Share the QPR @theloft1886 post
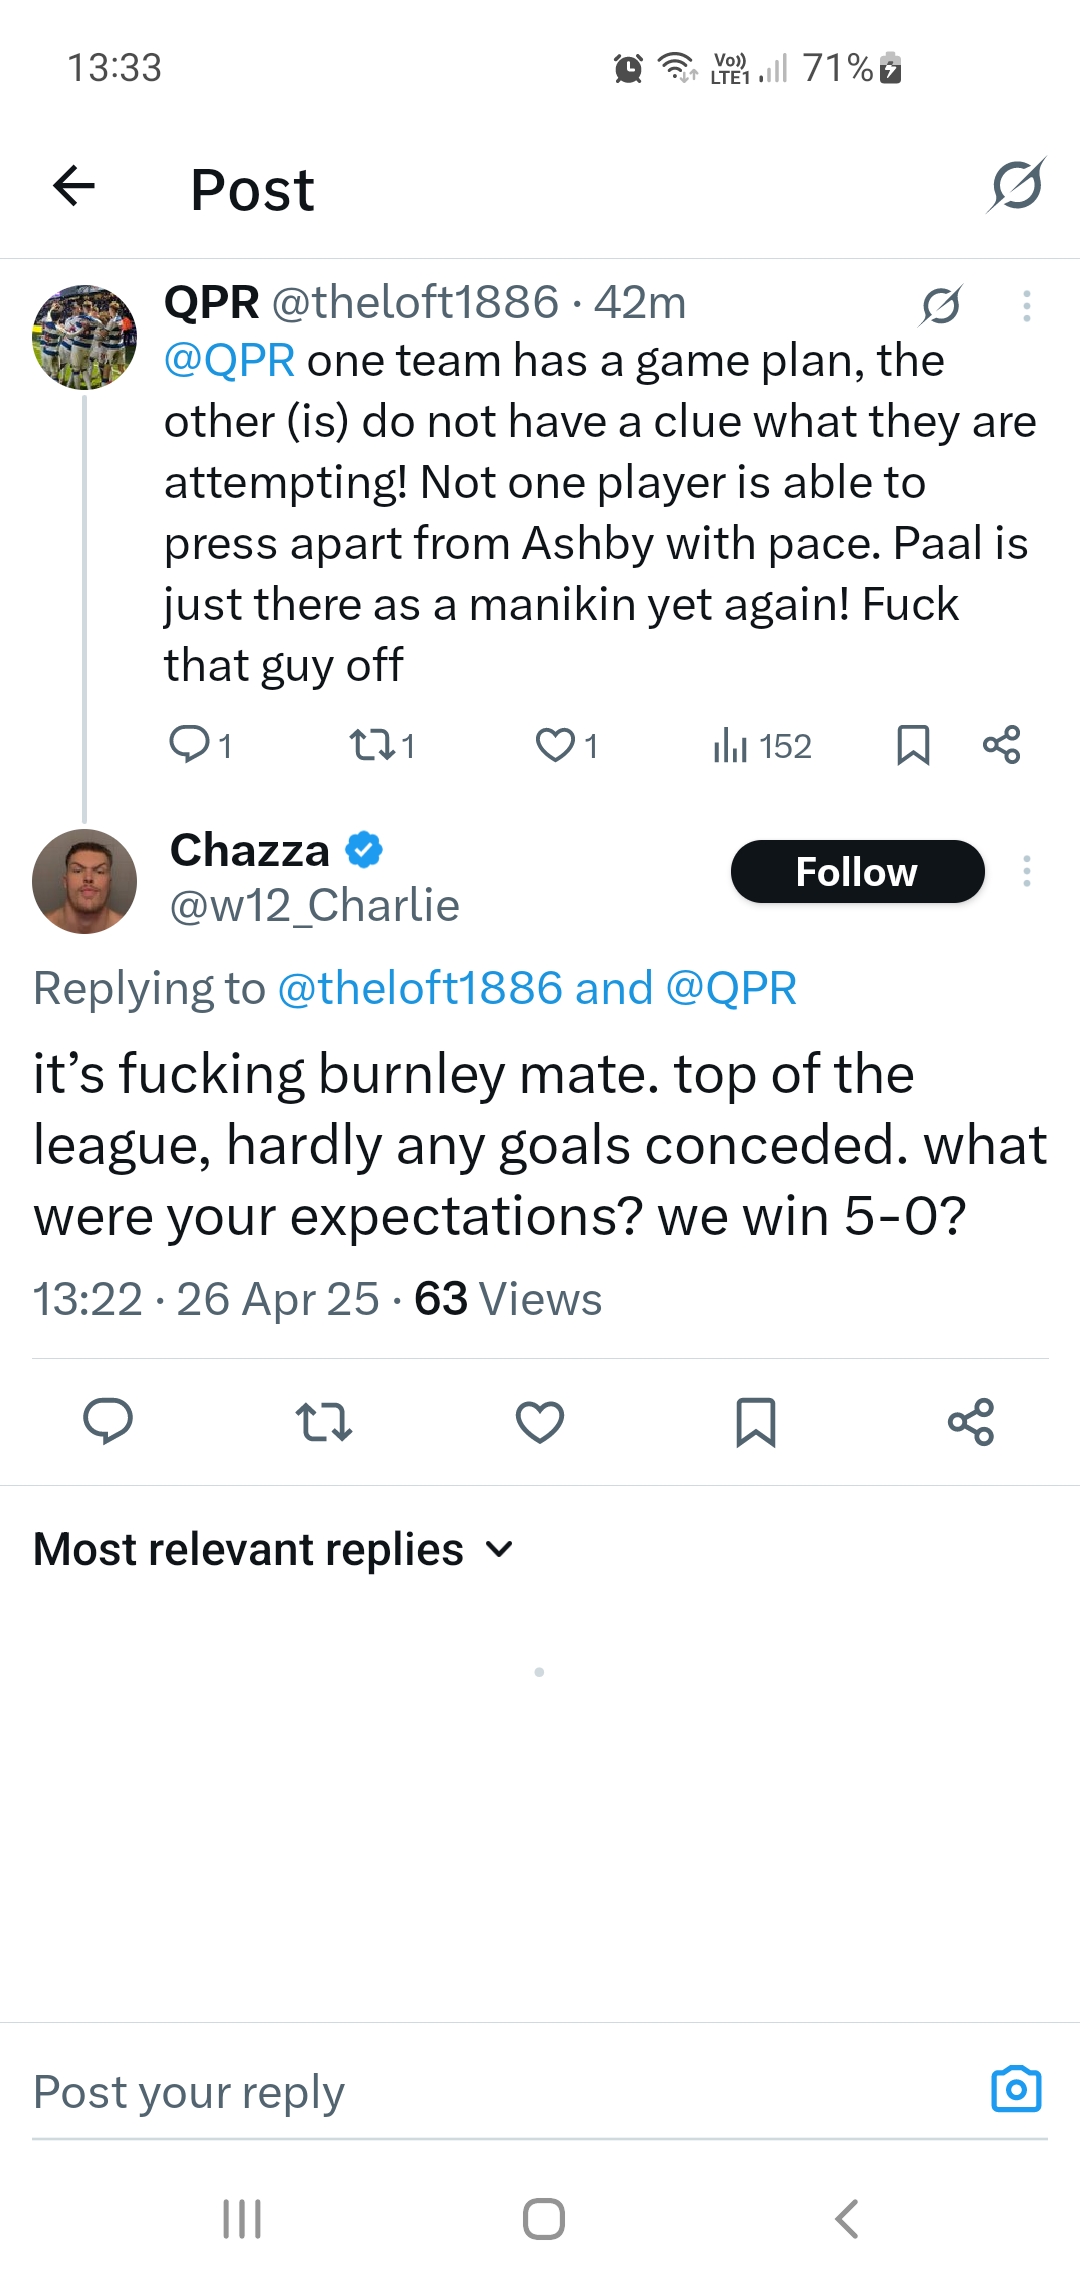This screenshot has width=1080, height=2280. coord(1001,745)
